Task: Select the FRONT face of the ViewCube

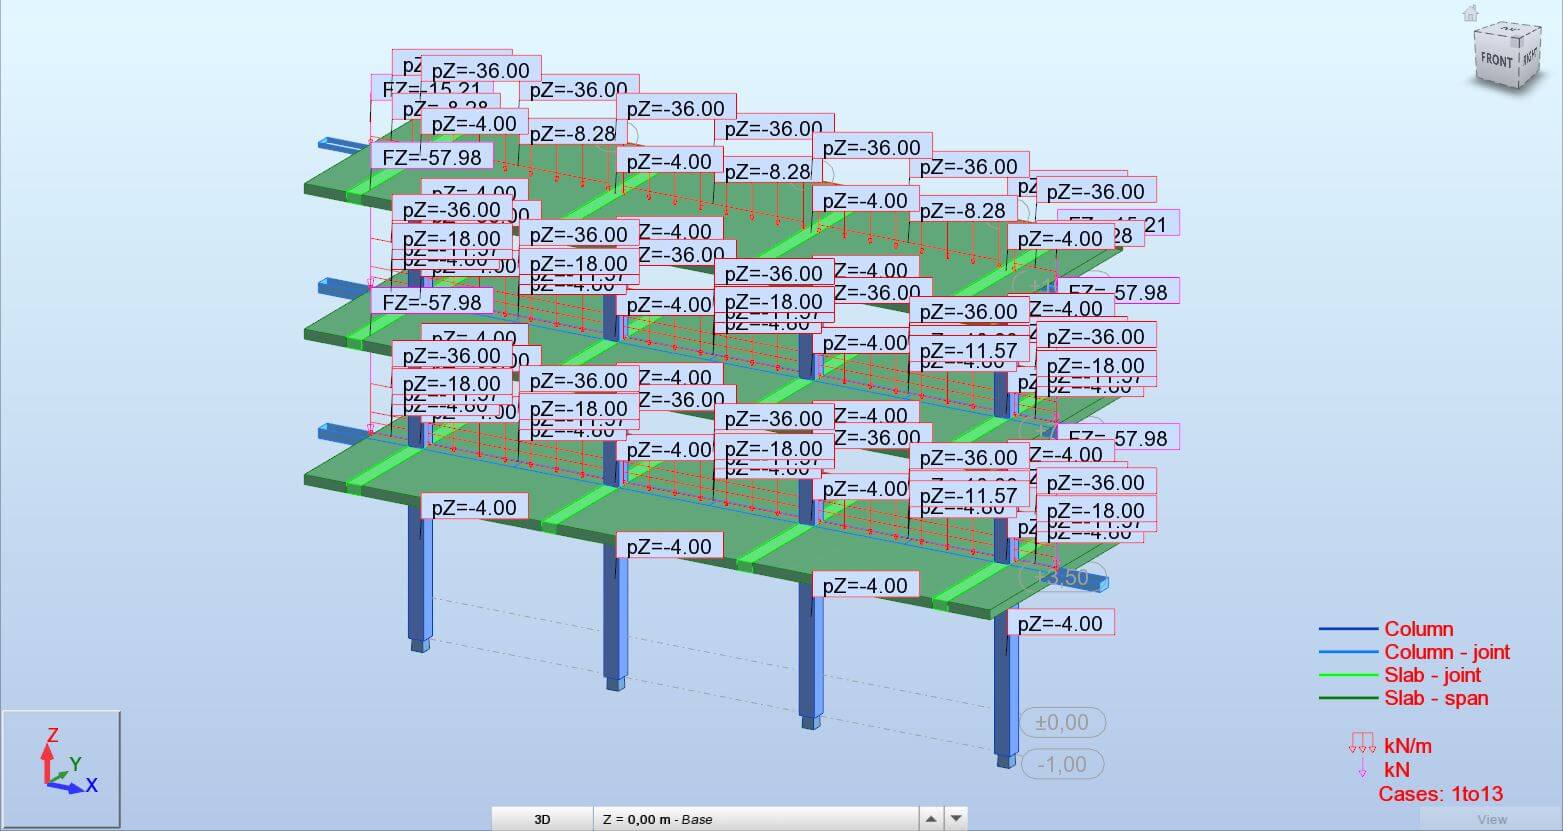Action: pyautogui.click(x=1497, y=60)
